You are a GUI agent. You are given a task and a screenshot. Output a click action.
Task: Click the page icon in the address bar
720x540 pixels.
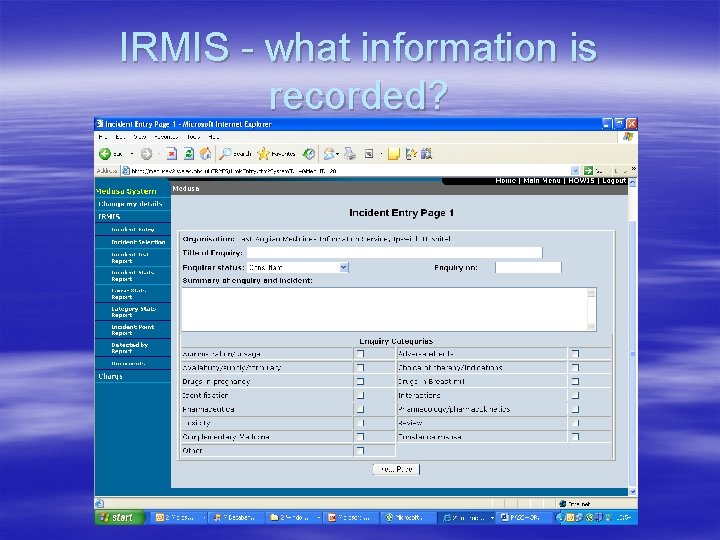[126, 171]
